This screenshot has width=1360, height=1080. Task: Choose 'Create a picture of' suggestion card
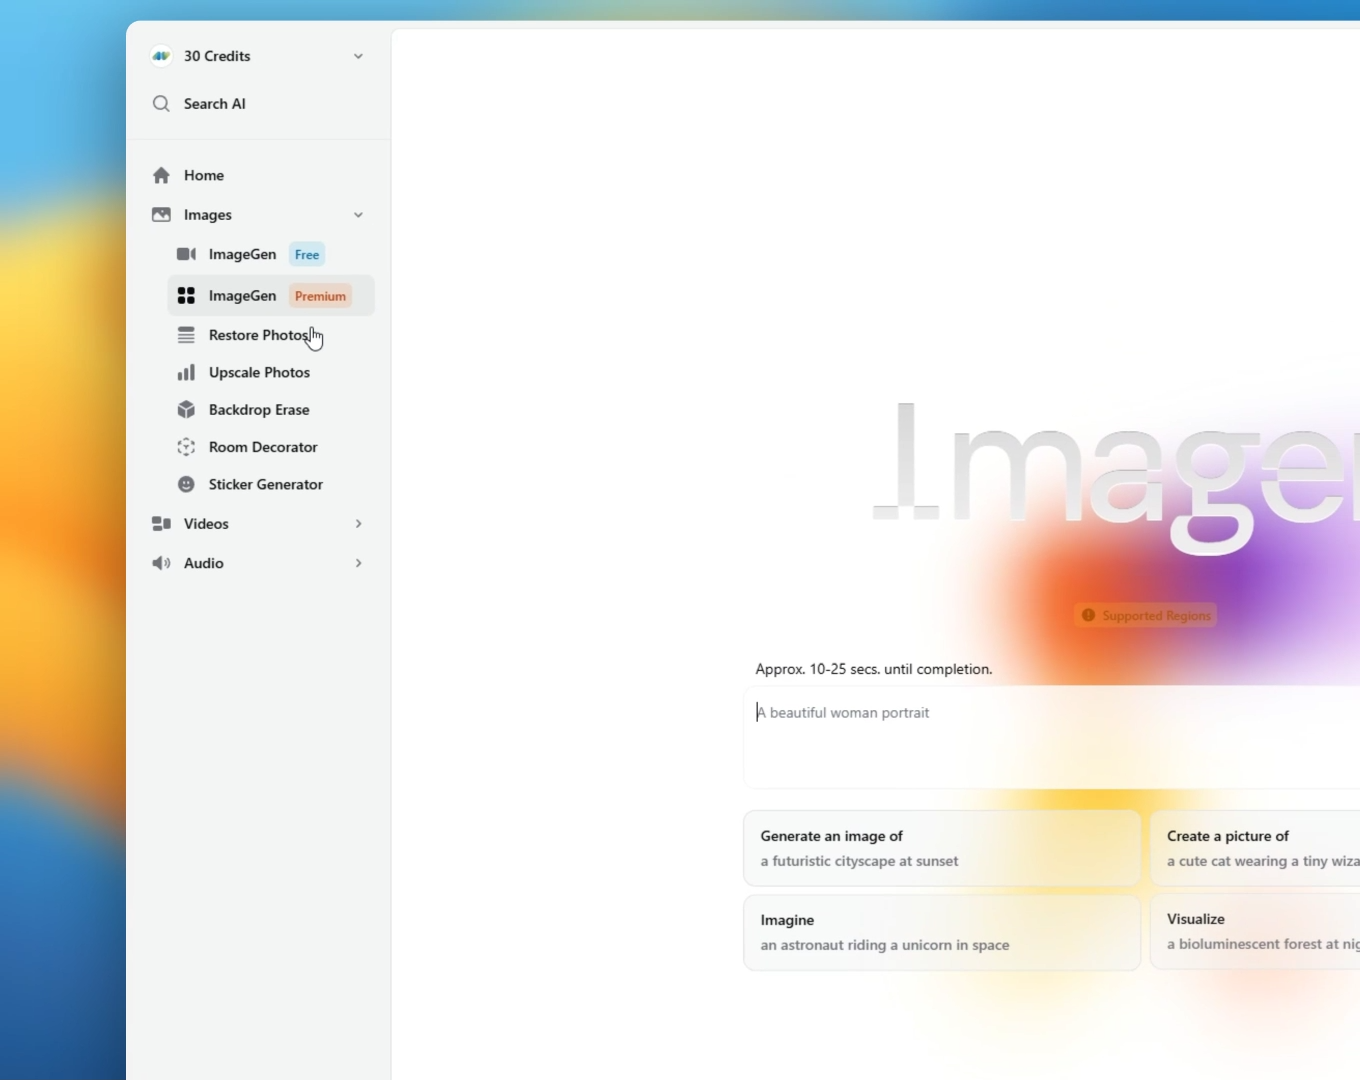click(1255, 848)
